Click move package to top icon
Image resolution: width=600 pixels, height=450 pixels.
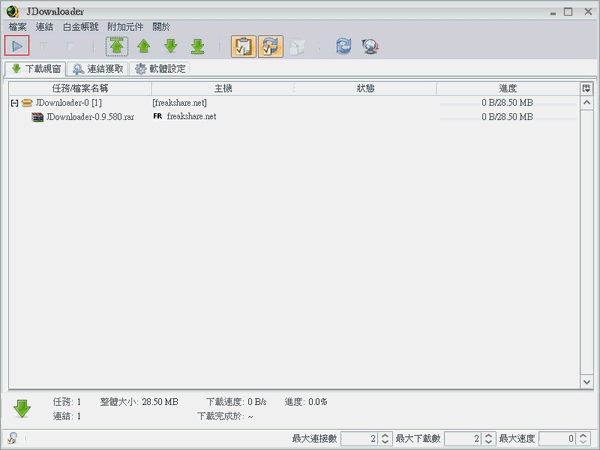pos(117,46)
